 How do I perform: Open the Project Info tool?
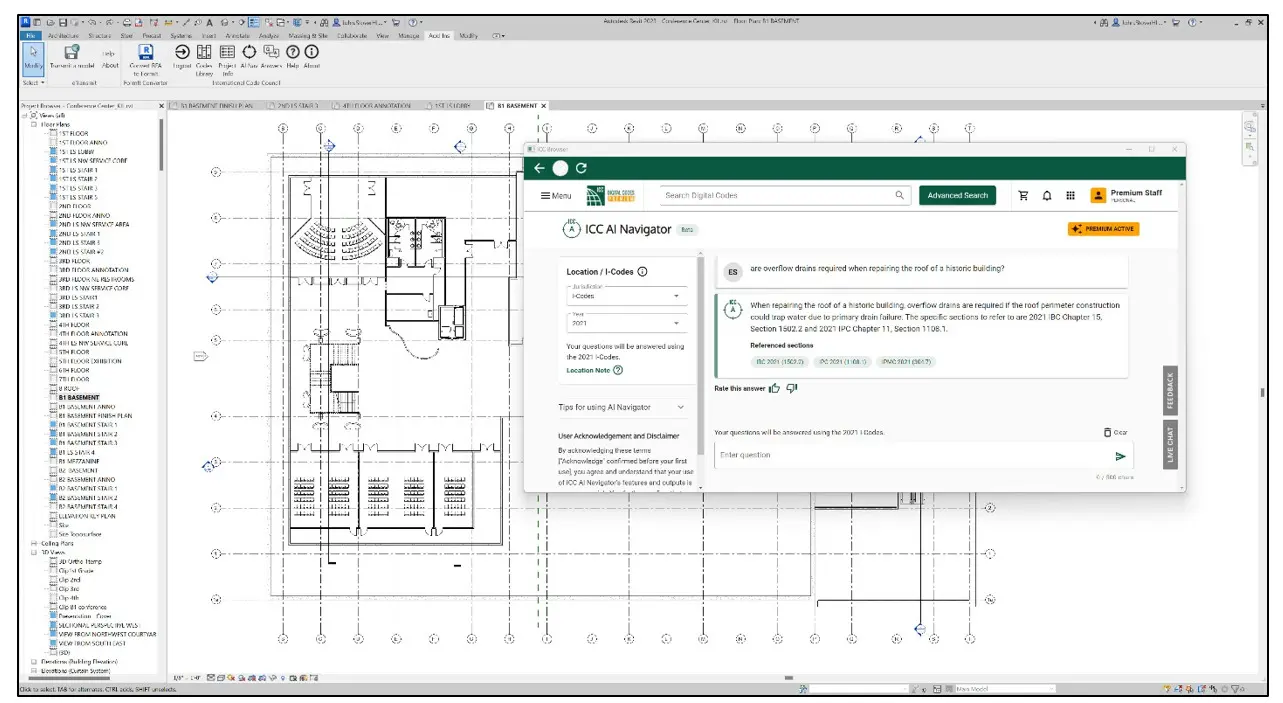(x=227, y=59)
